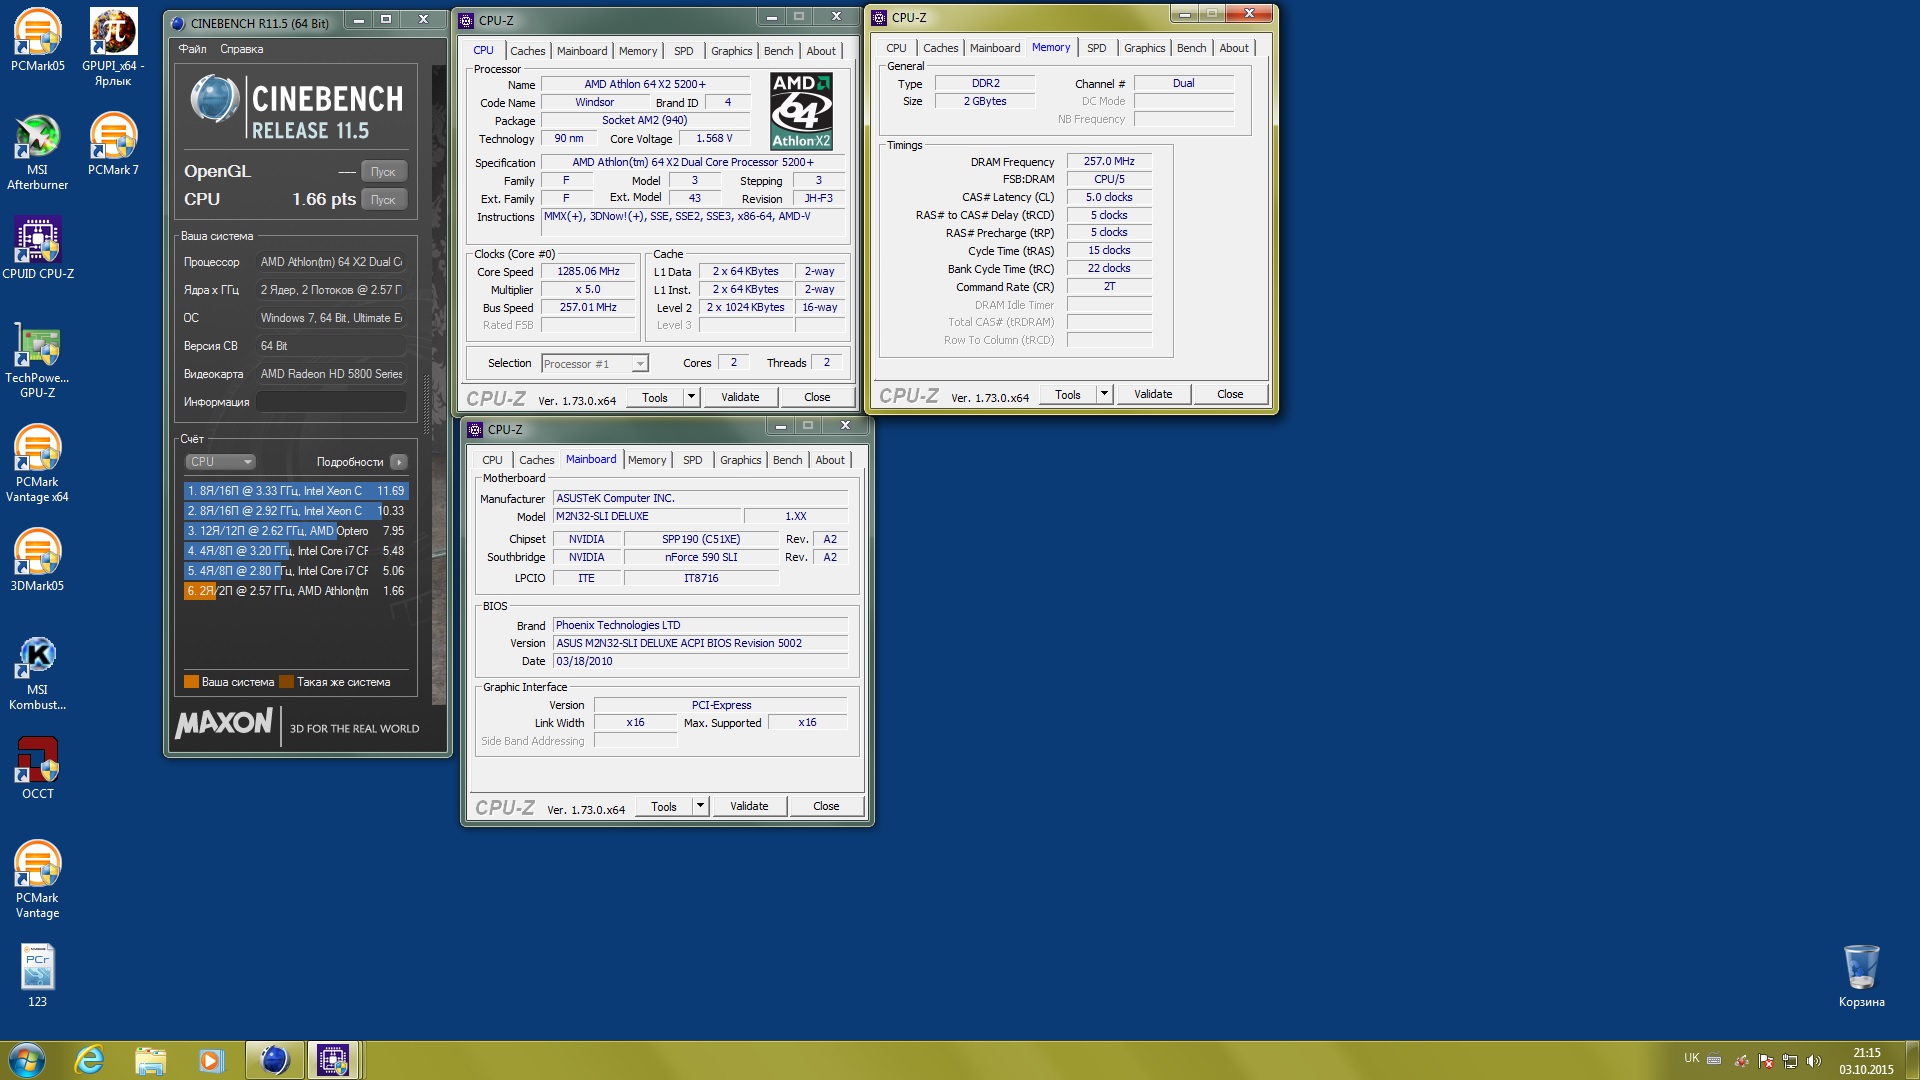The image size is (1920, 1080).
Task: Expand Подробности details arrow in Cinebench
Action: (x=399, y=462)
